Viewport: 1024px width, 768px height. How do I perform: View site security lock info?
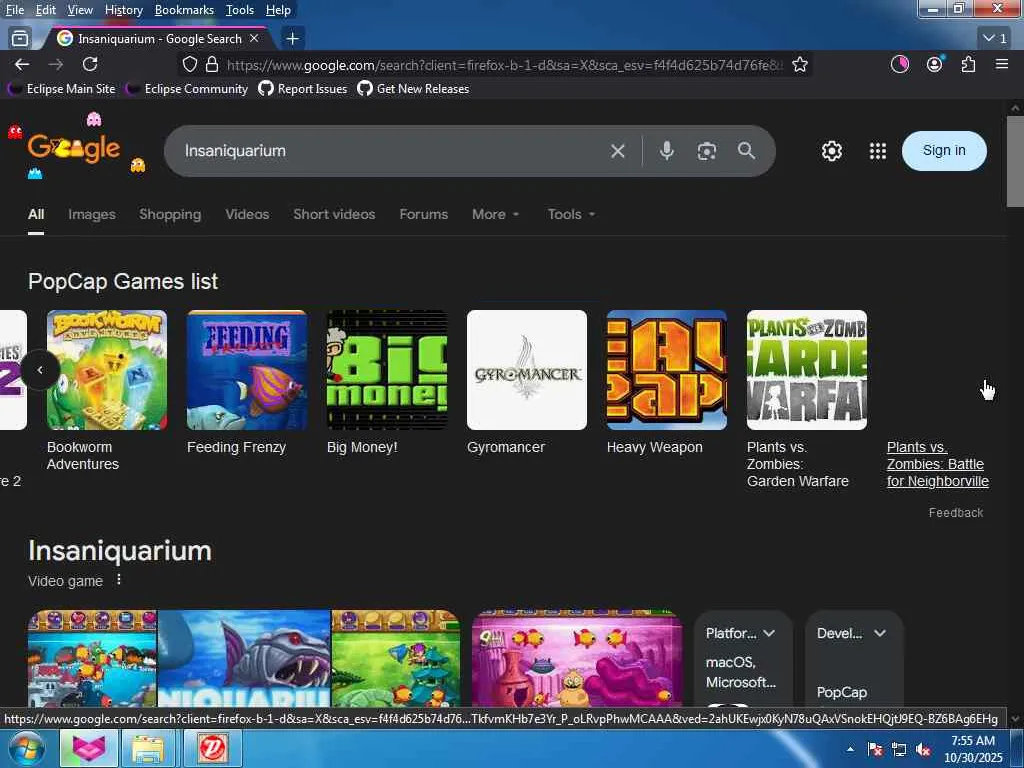tap(212, 64)
